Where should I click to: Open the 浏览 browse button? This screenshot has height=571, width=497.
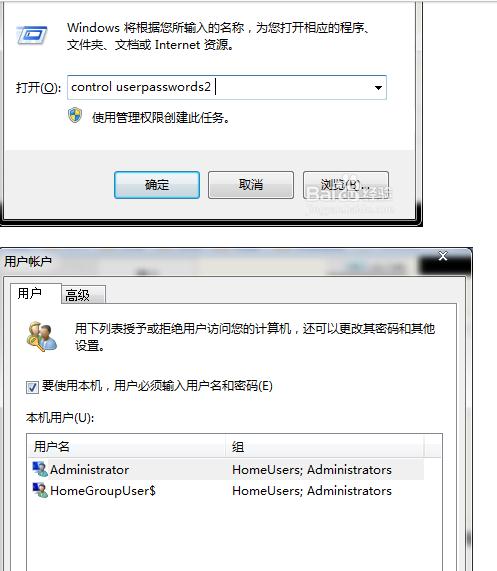coord(346,185)
